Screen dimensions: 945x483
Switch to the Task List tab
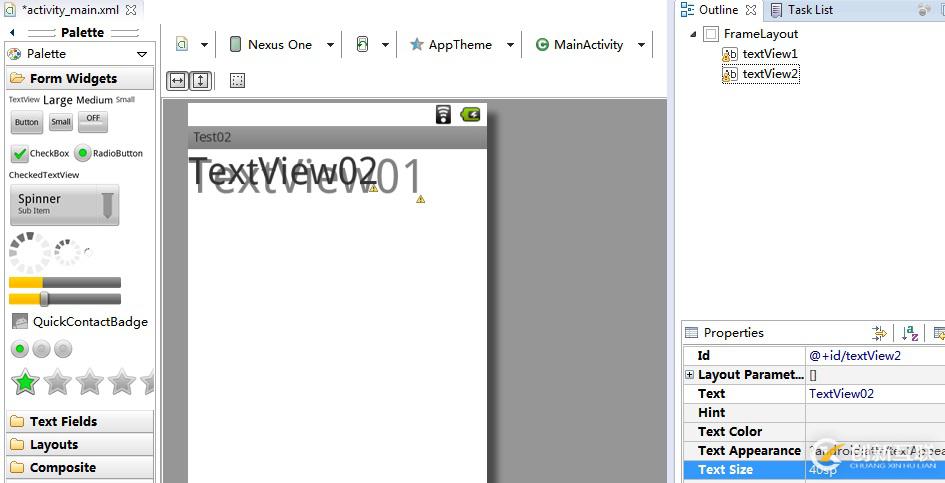(802, 10)
